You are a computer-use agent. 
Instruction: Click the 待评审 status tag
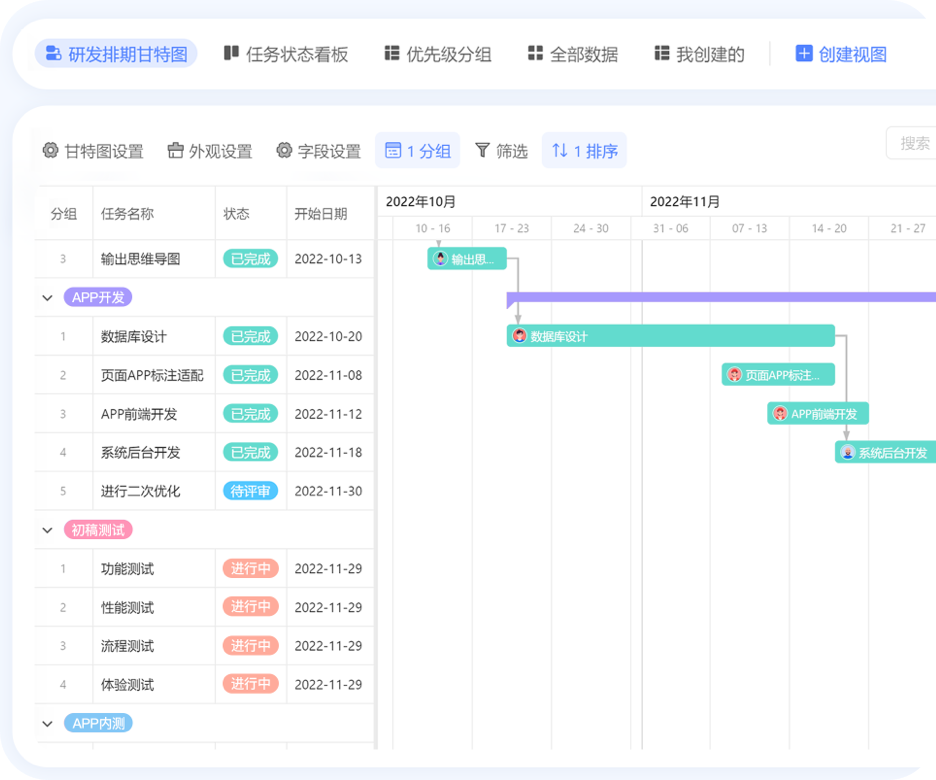coord(250,491)
